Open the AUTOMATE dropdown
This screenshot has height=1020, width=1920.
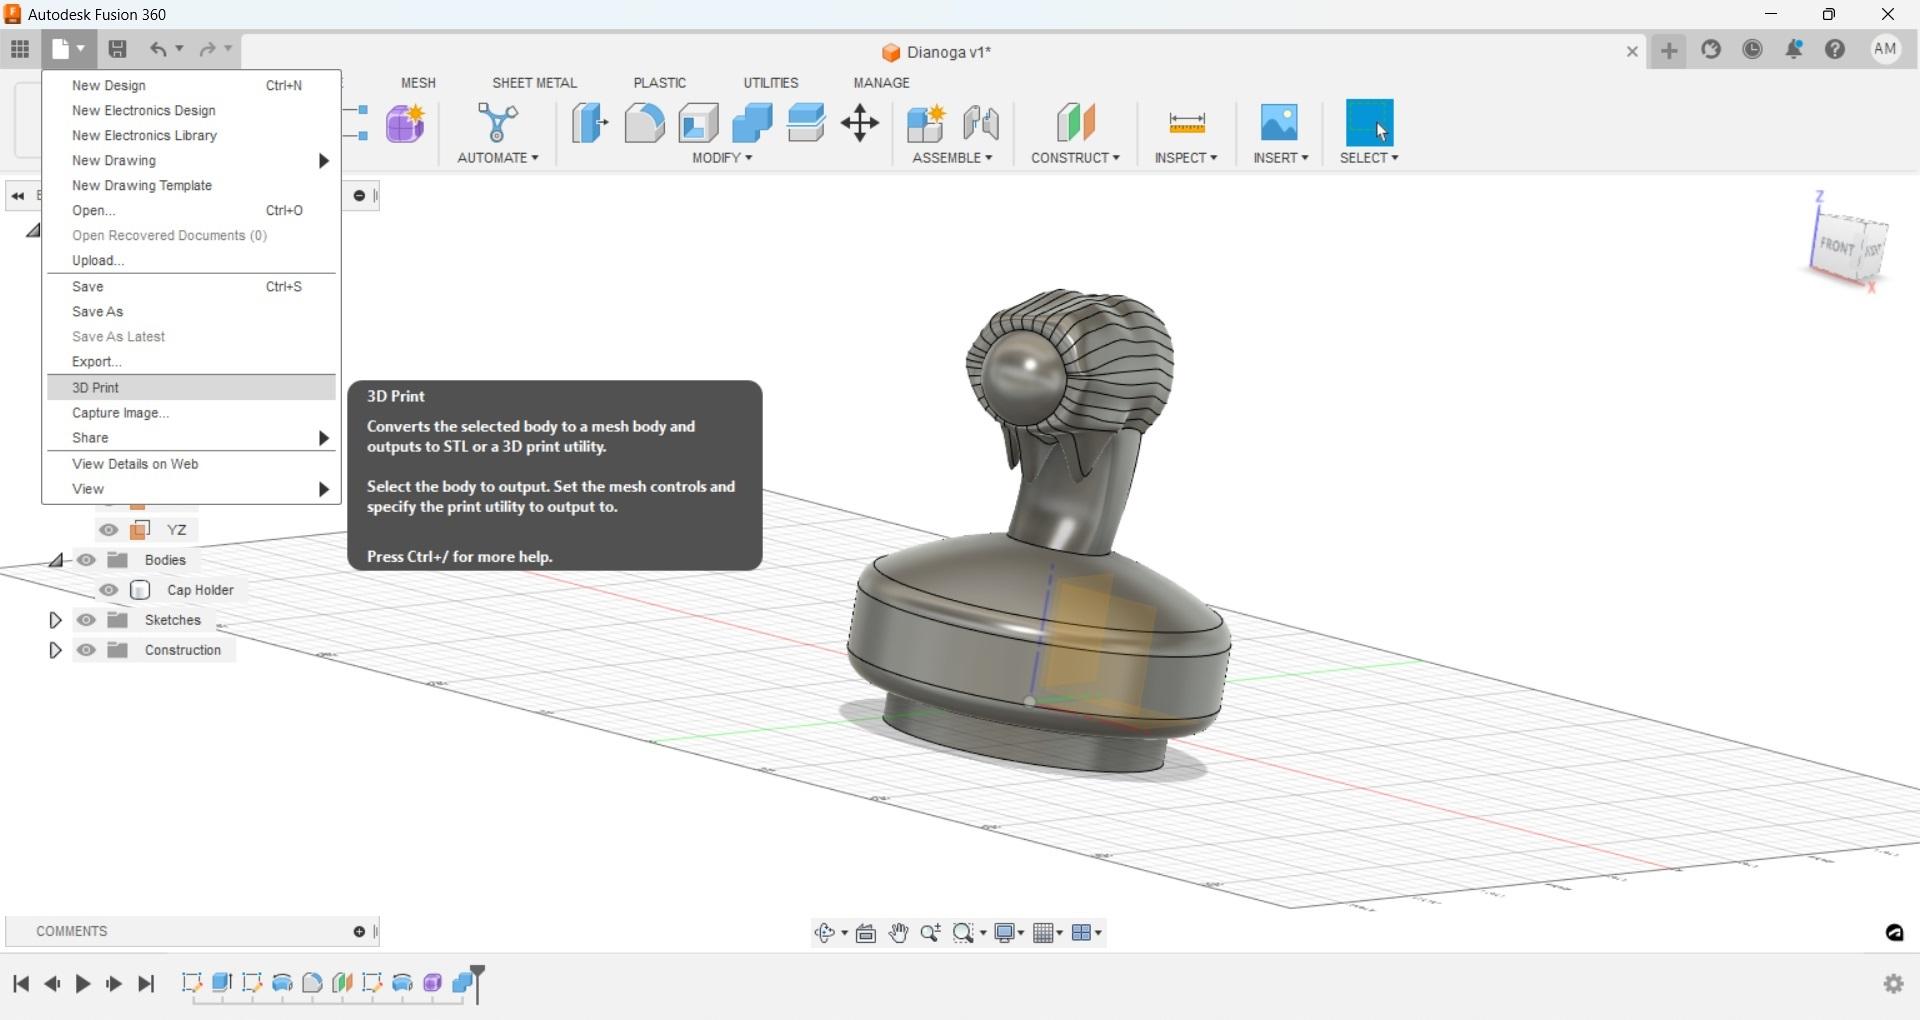pos(498,158)
